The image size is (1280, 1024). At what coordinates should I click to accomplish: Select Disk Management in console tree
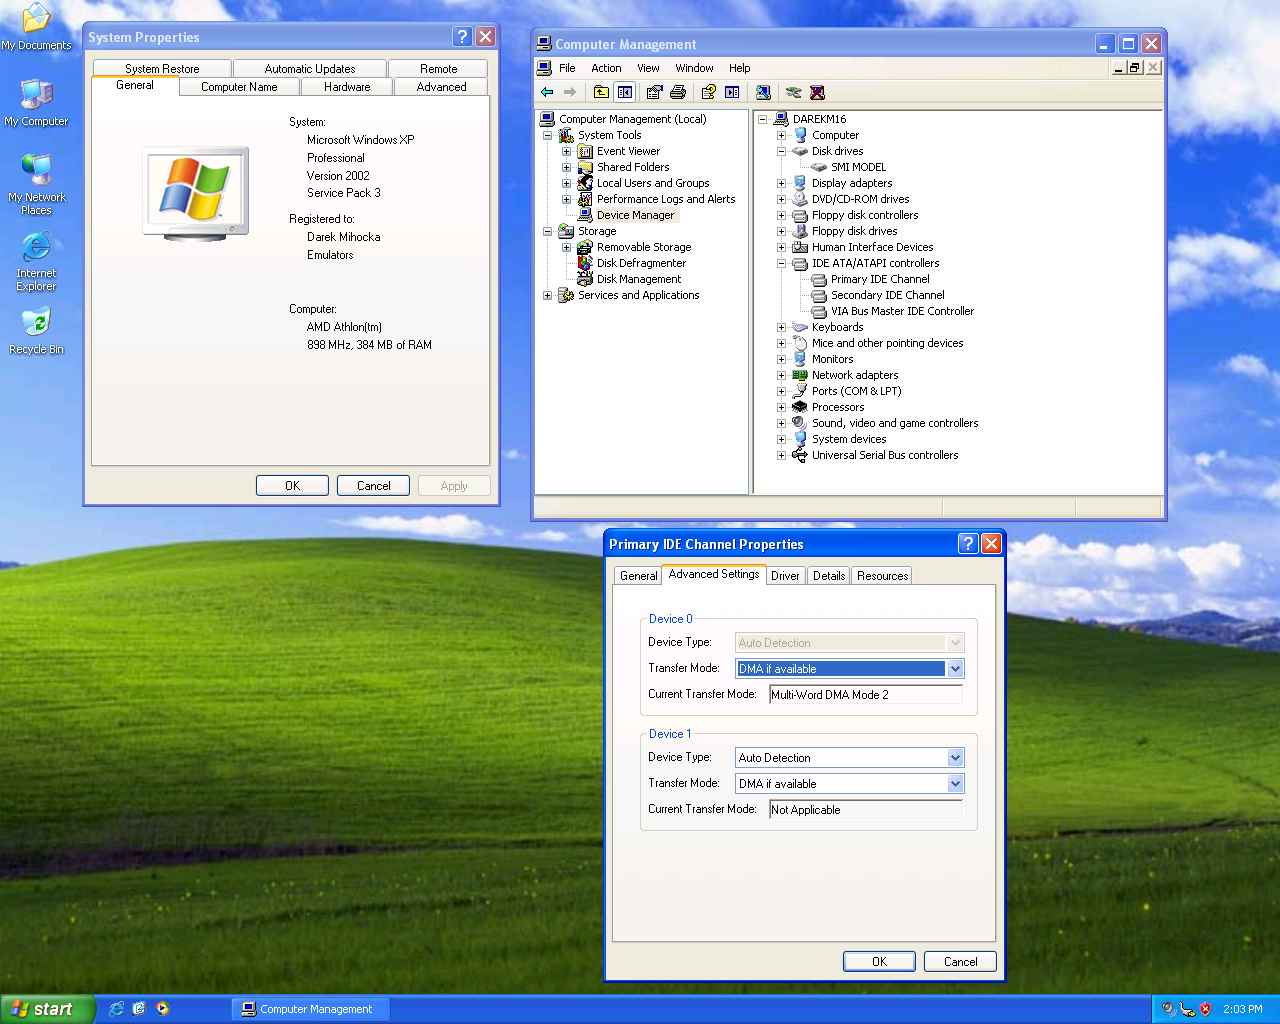pyautogui.click(x=639, y=279)
